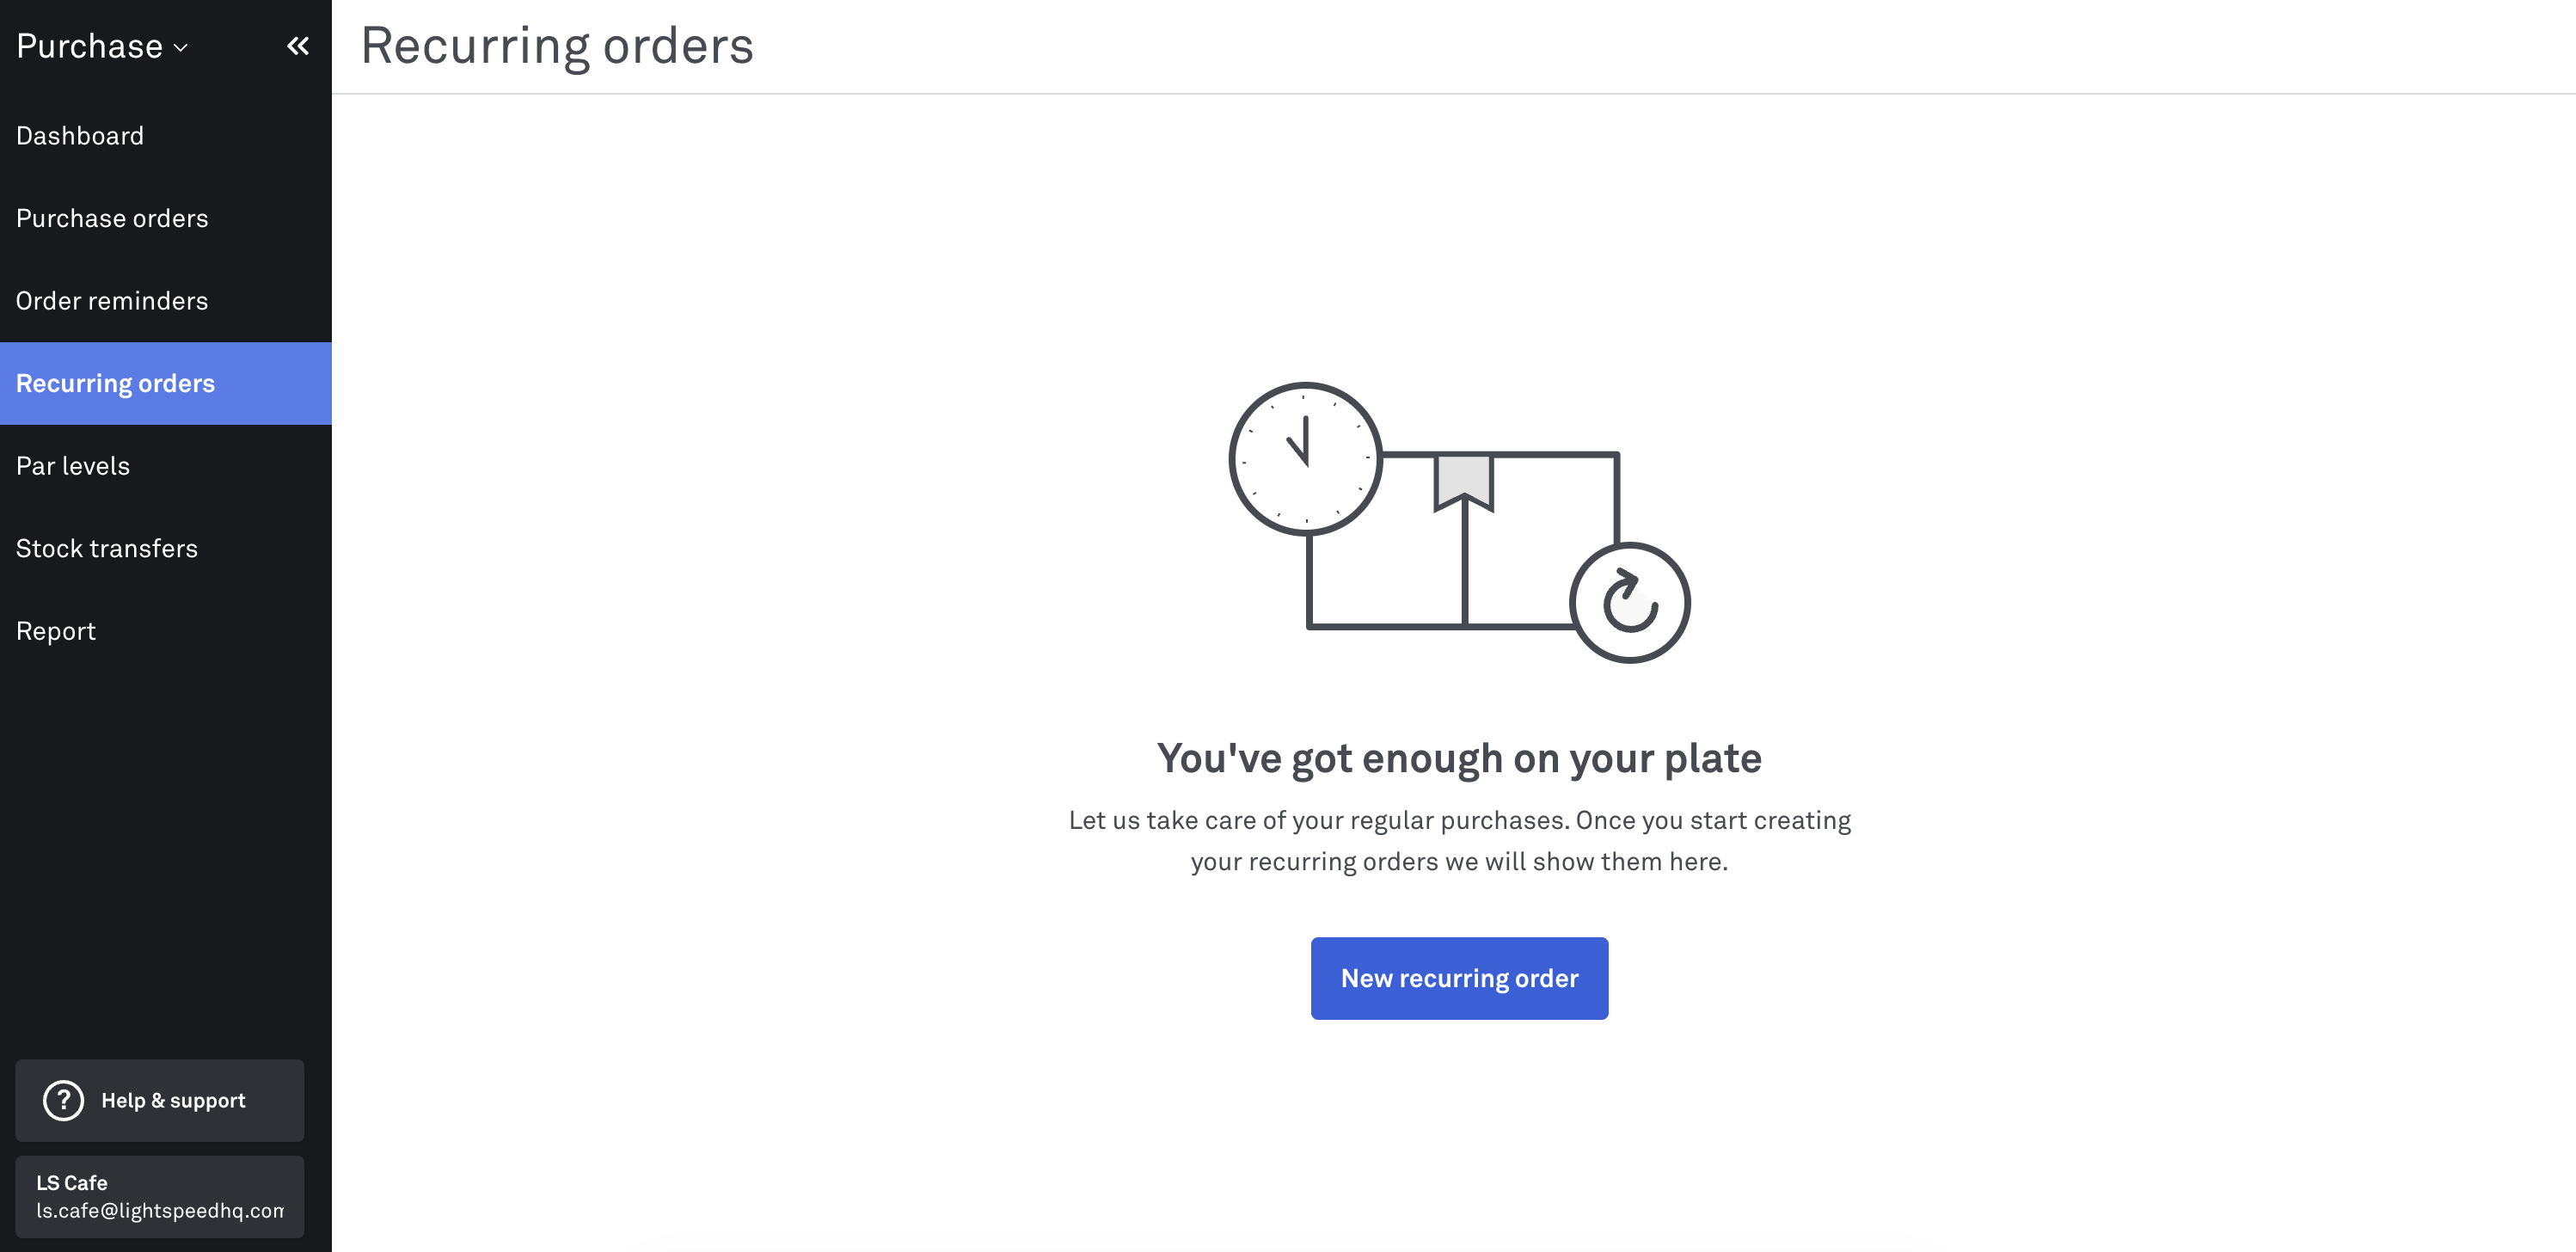Viewport: 2576px width, 1252px height.
Task: Create a New recurring order
Action: pos(1459,978)
